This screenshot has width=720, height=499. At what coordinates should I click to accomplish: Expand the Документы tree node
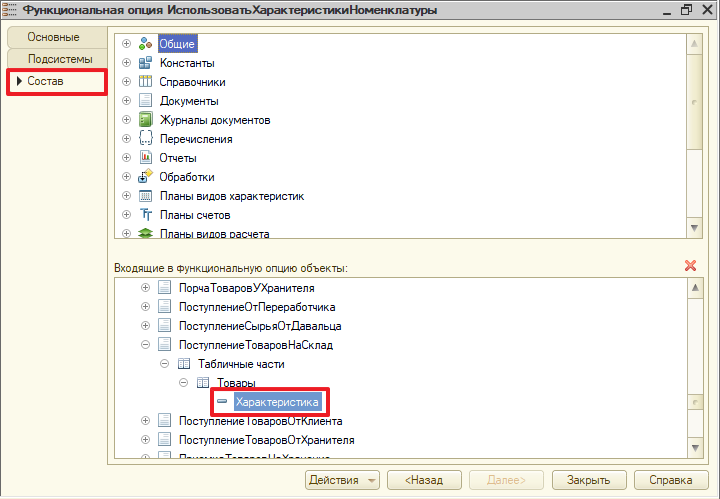(126, 101)
